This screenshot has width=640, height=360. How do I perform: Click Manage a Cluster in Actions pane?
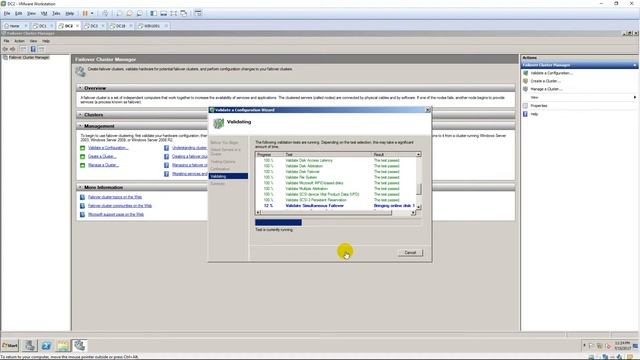[547, 89]
